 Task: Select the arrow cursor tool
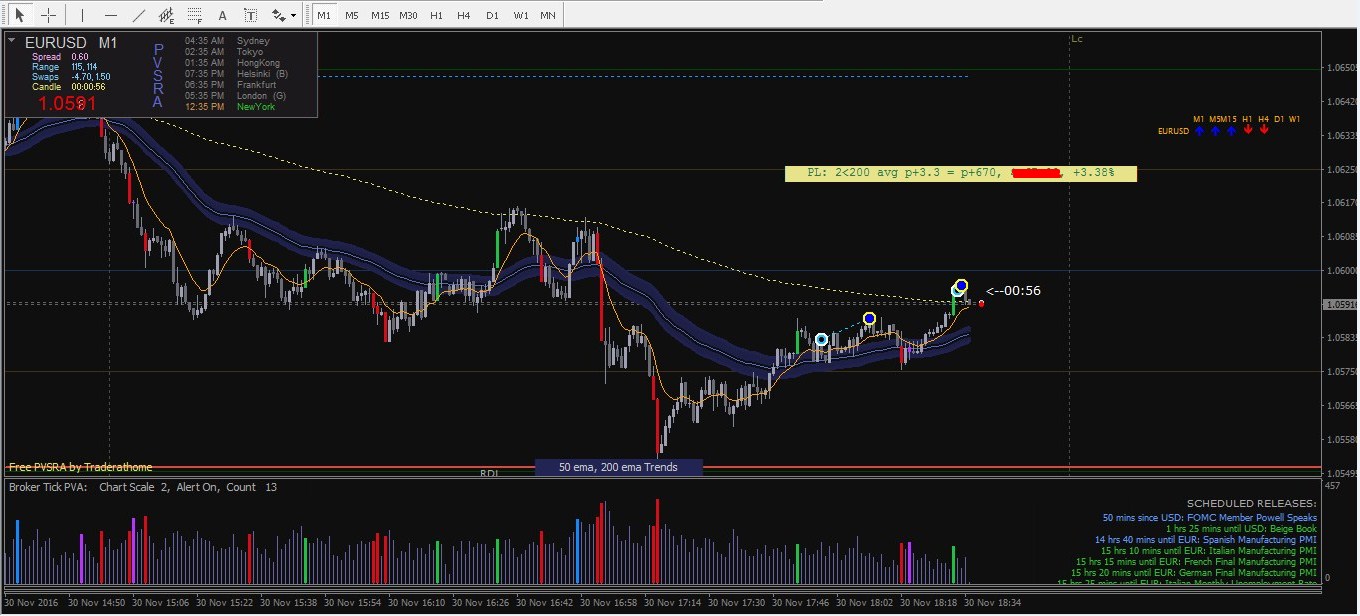pos(19,15)
